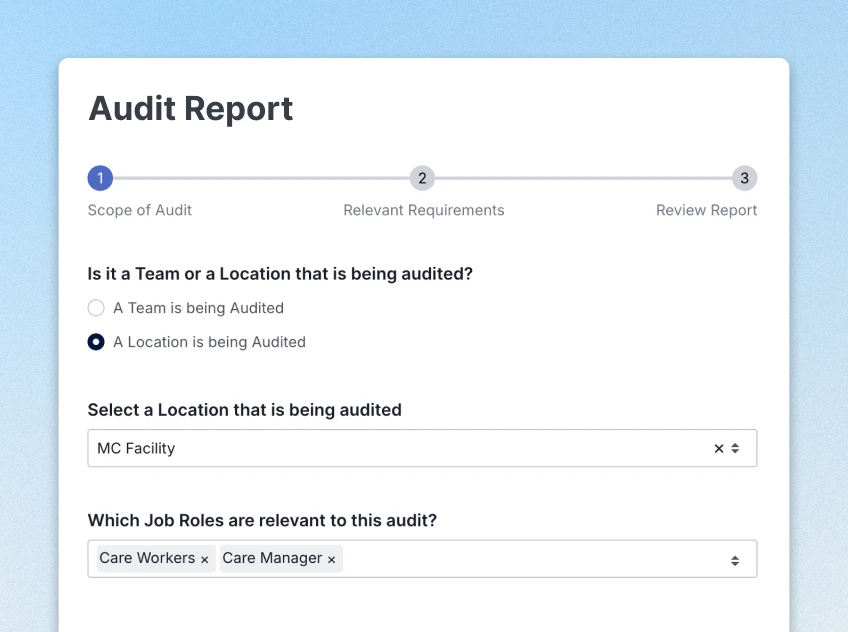Go to step 1 circle
Image resolution: width=848 pixels, height=632 pixels.
100,178
